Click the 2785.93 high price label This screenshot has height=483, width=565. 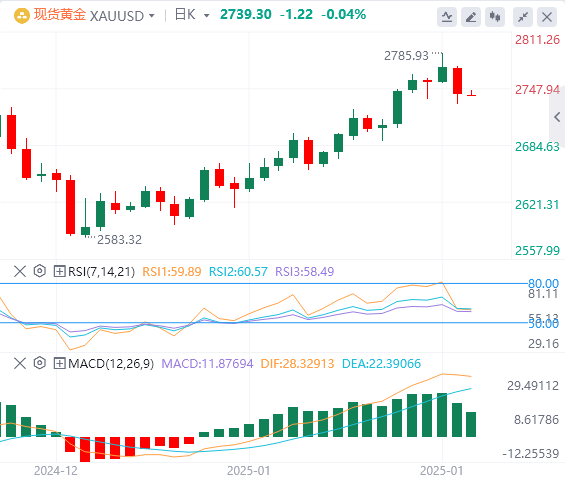tap(406, 56)
